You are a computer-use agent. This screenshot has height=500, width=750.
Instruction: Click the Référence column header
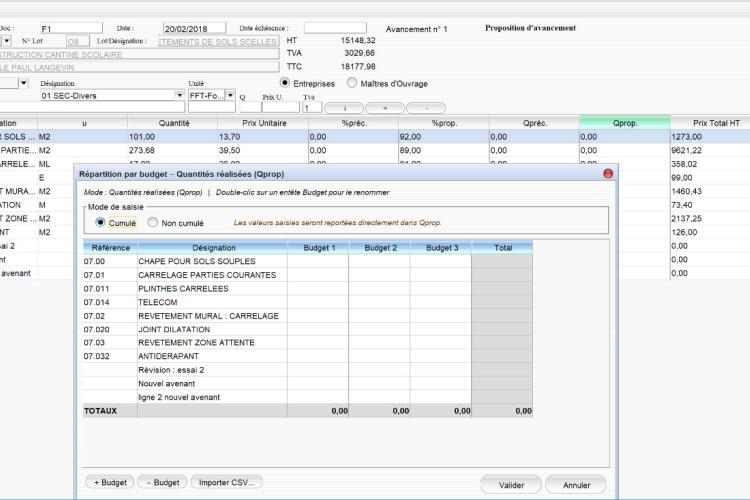[110, 247]
